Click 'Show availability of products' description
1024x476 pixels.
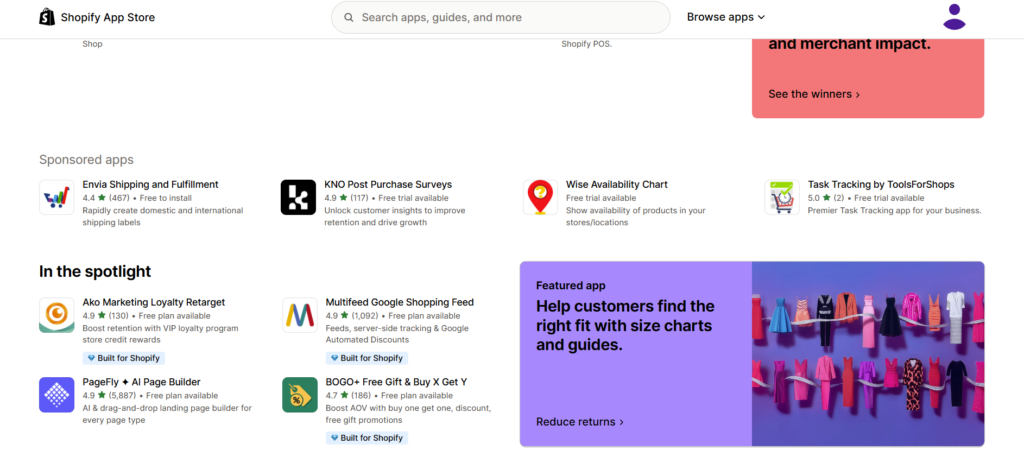click(x=635, y=217)
